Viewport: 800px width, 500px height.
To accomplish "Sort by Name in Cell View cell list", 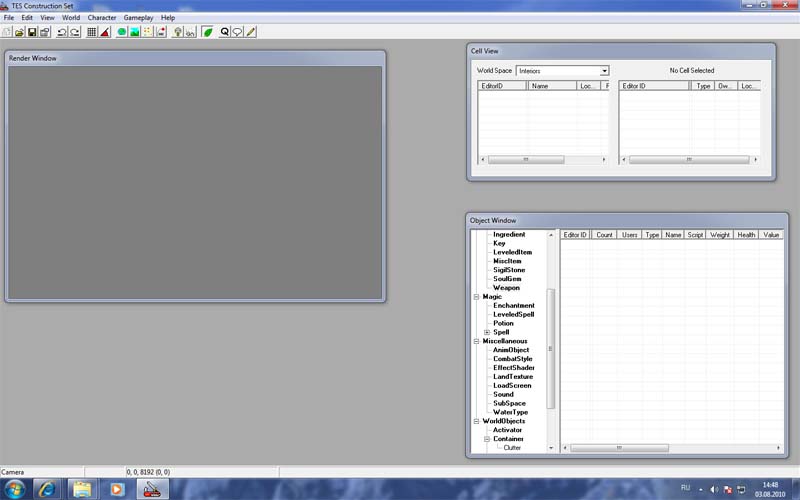I will [552, 86].
